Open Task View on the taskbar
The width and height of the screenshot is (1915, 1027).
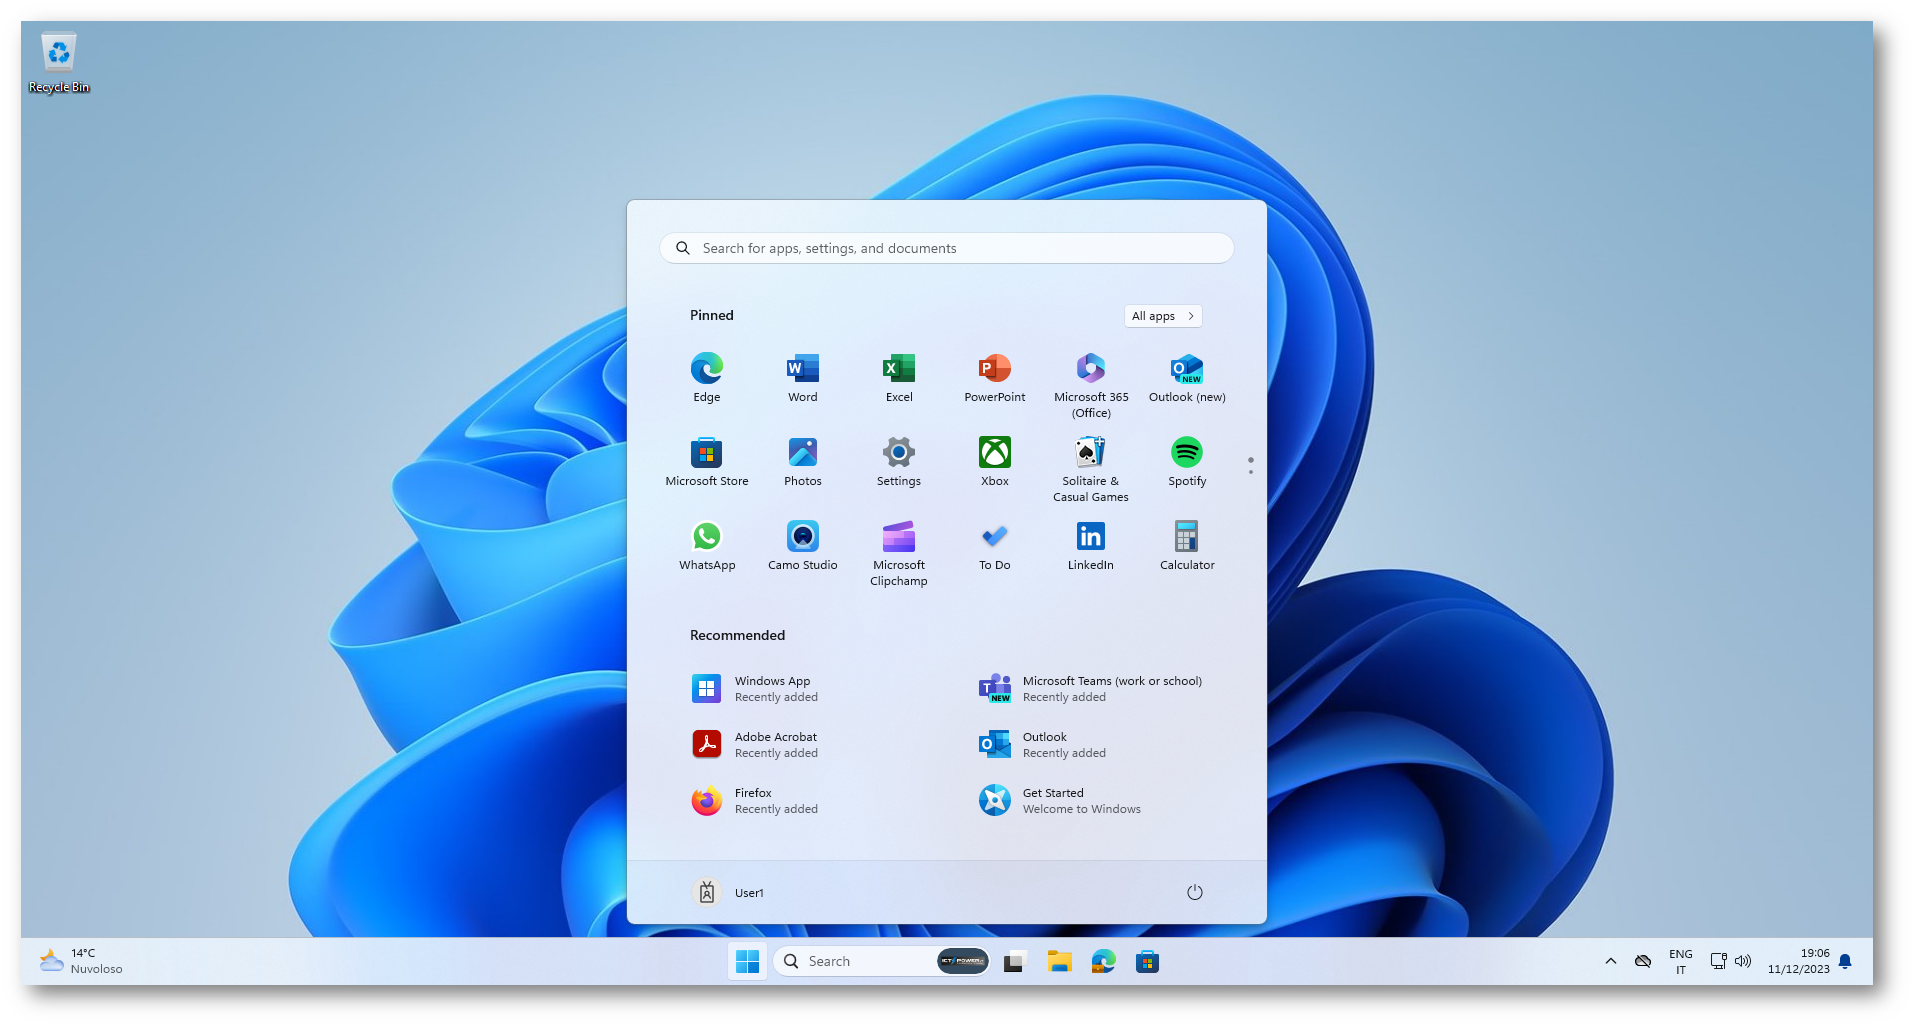[x=1015, y=962]
